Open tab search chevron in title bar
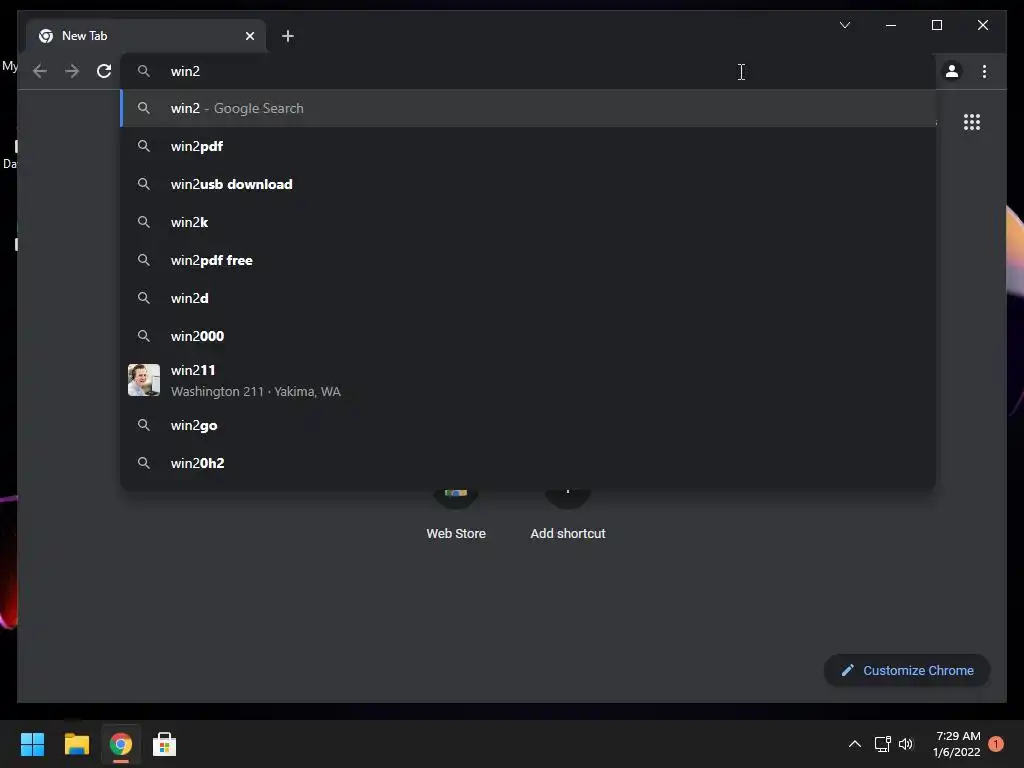1024x768 pixels. point(844,25)
